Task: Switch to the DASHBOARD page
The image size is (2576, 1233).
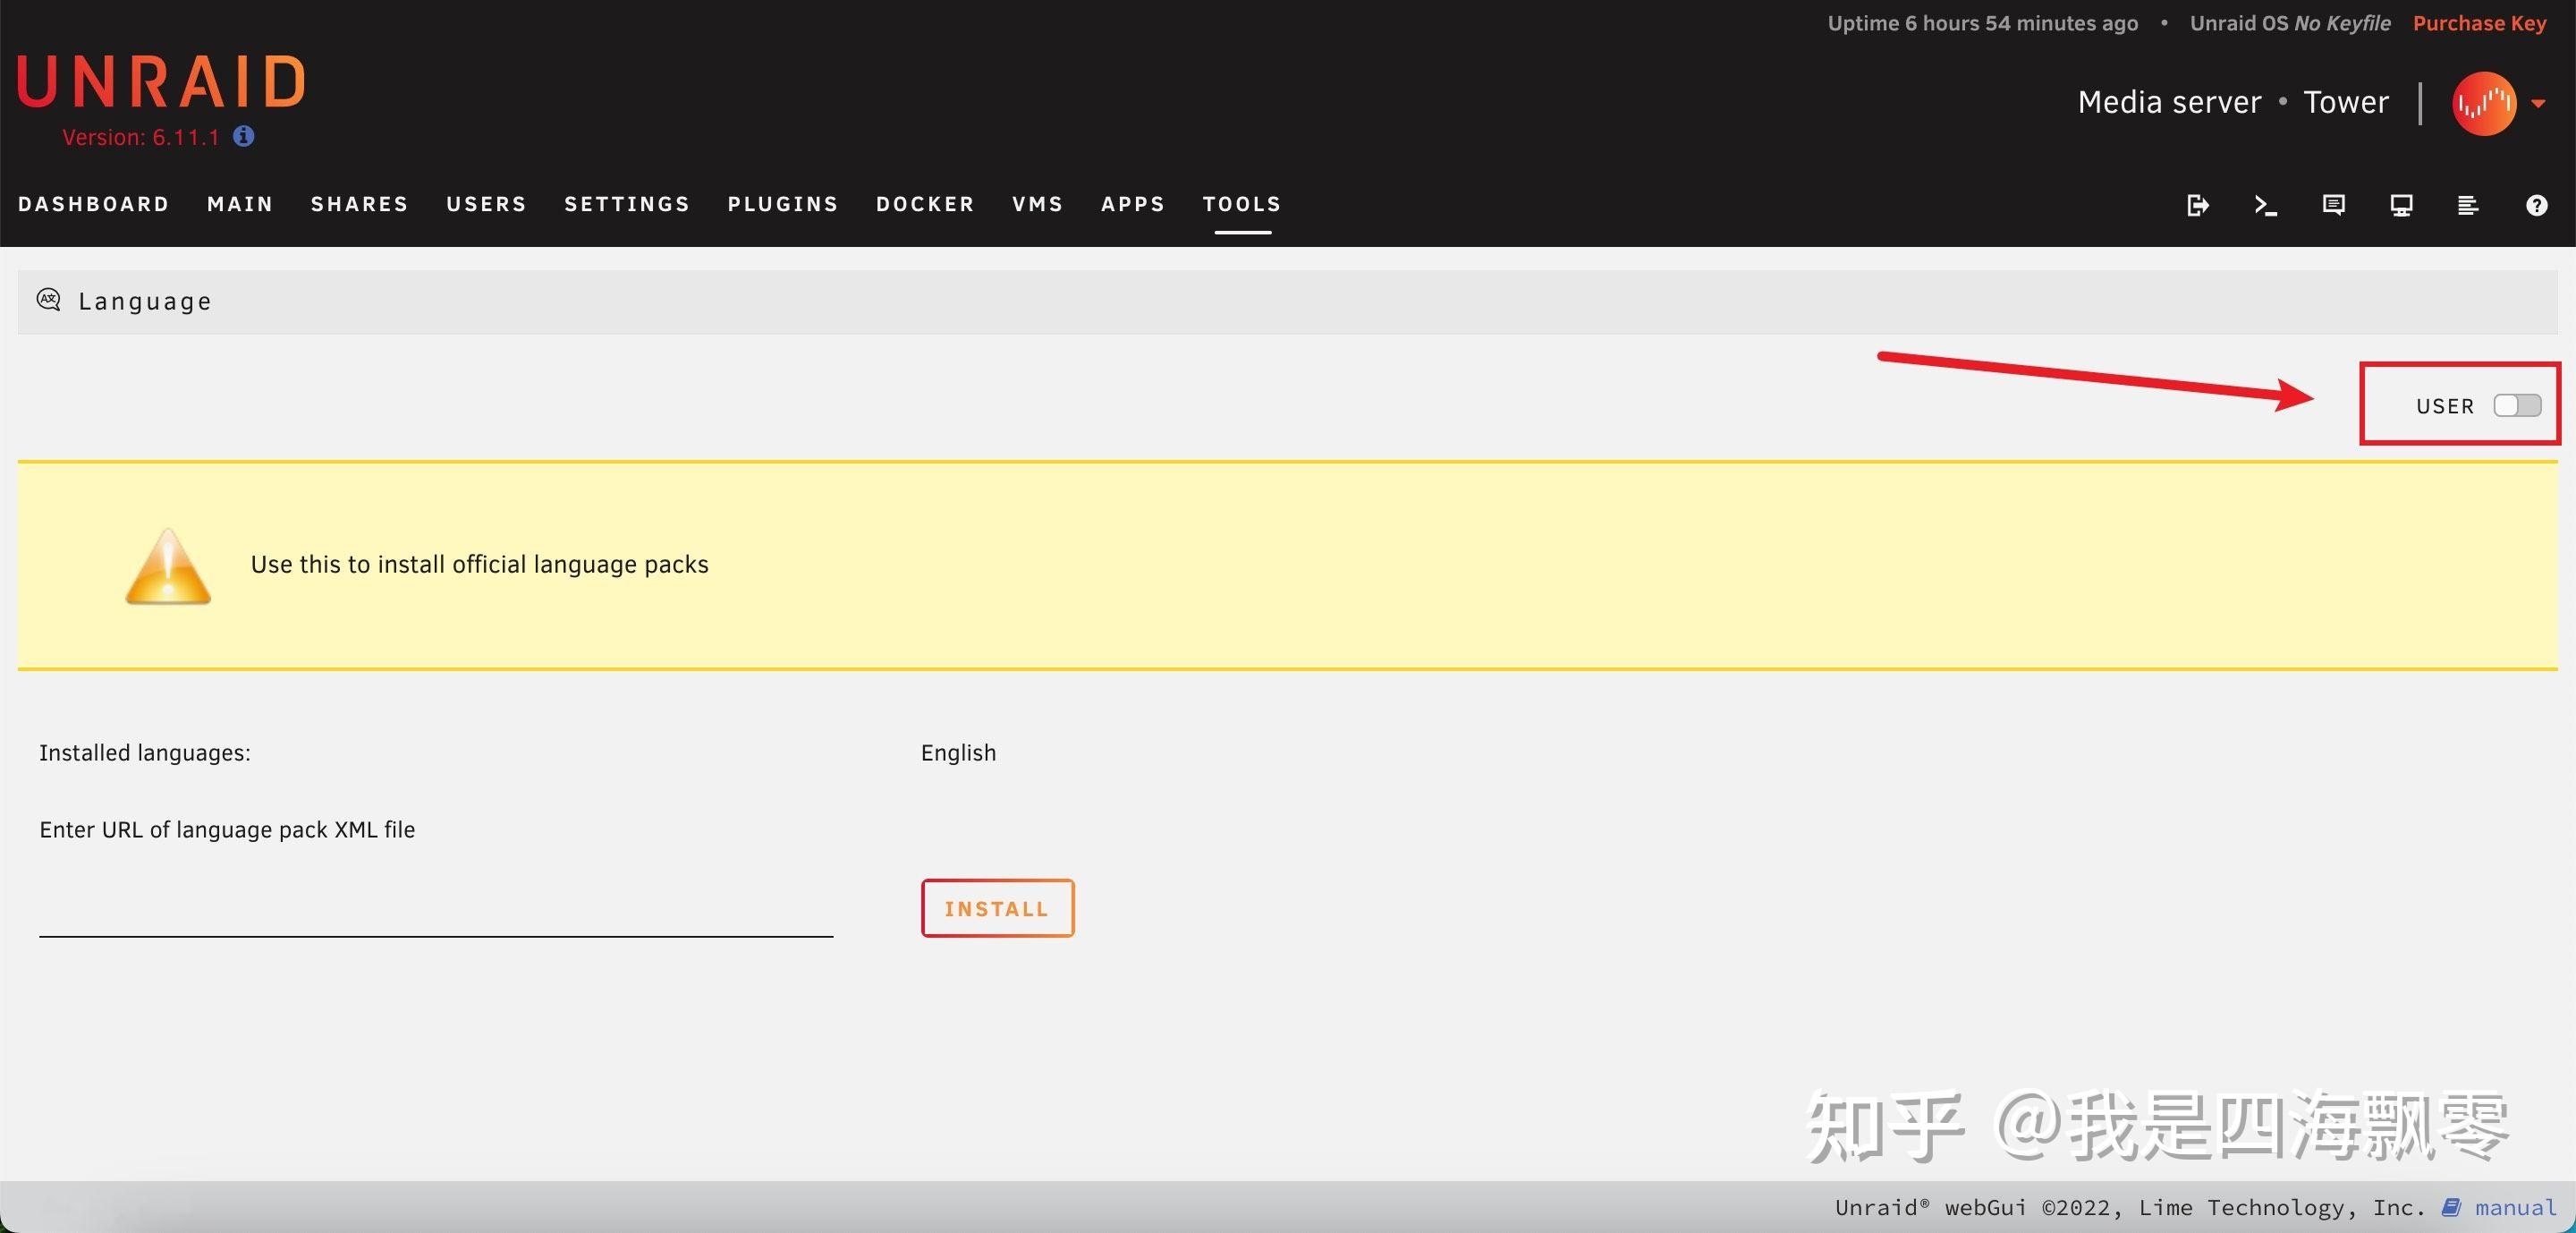Action: coord(94,204)
